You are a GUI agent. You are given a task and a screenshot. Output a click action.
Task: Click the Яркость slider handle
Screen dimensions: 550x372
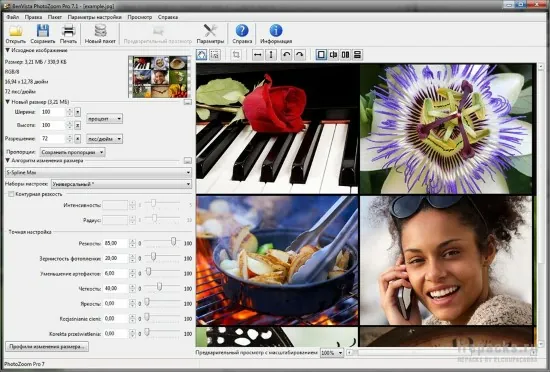(147, 302)
